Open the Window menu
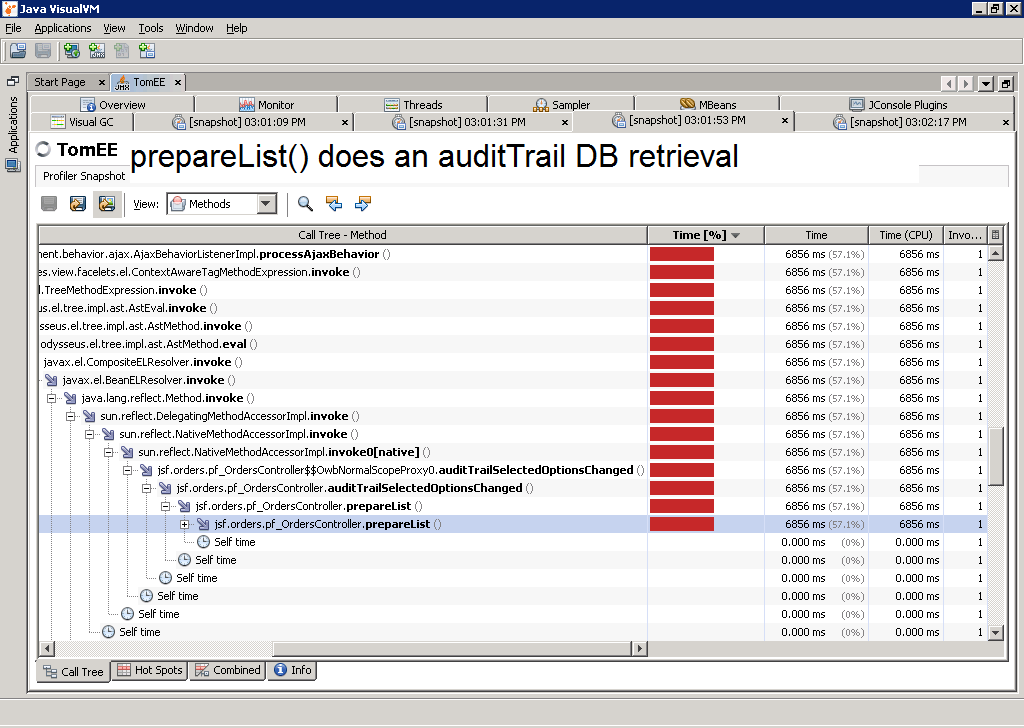The height and width of the screenshot is (728, 1024). (195, 28)
